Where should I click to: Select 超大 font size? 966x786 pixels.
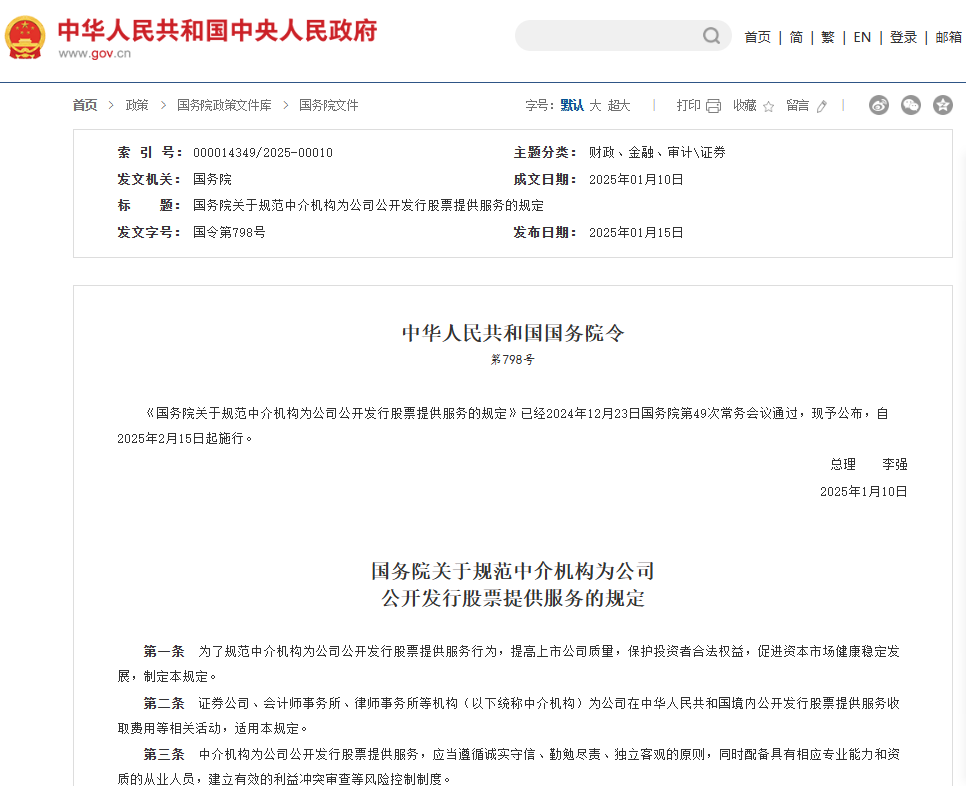(619, 105)
